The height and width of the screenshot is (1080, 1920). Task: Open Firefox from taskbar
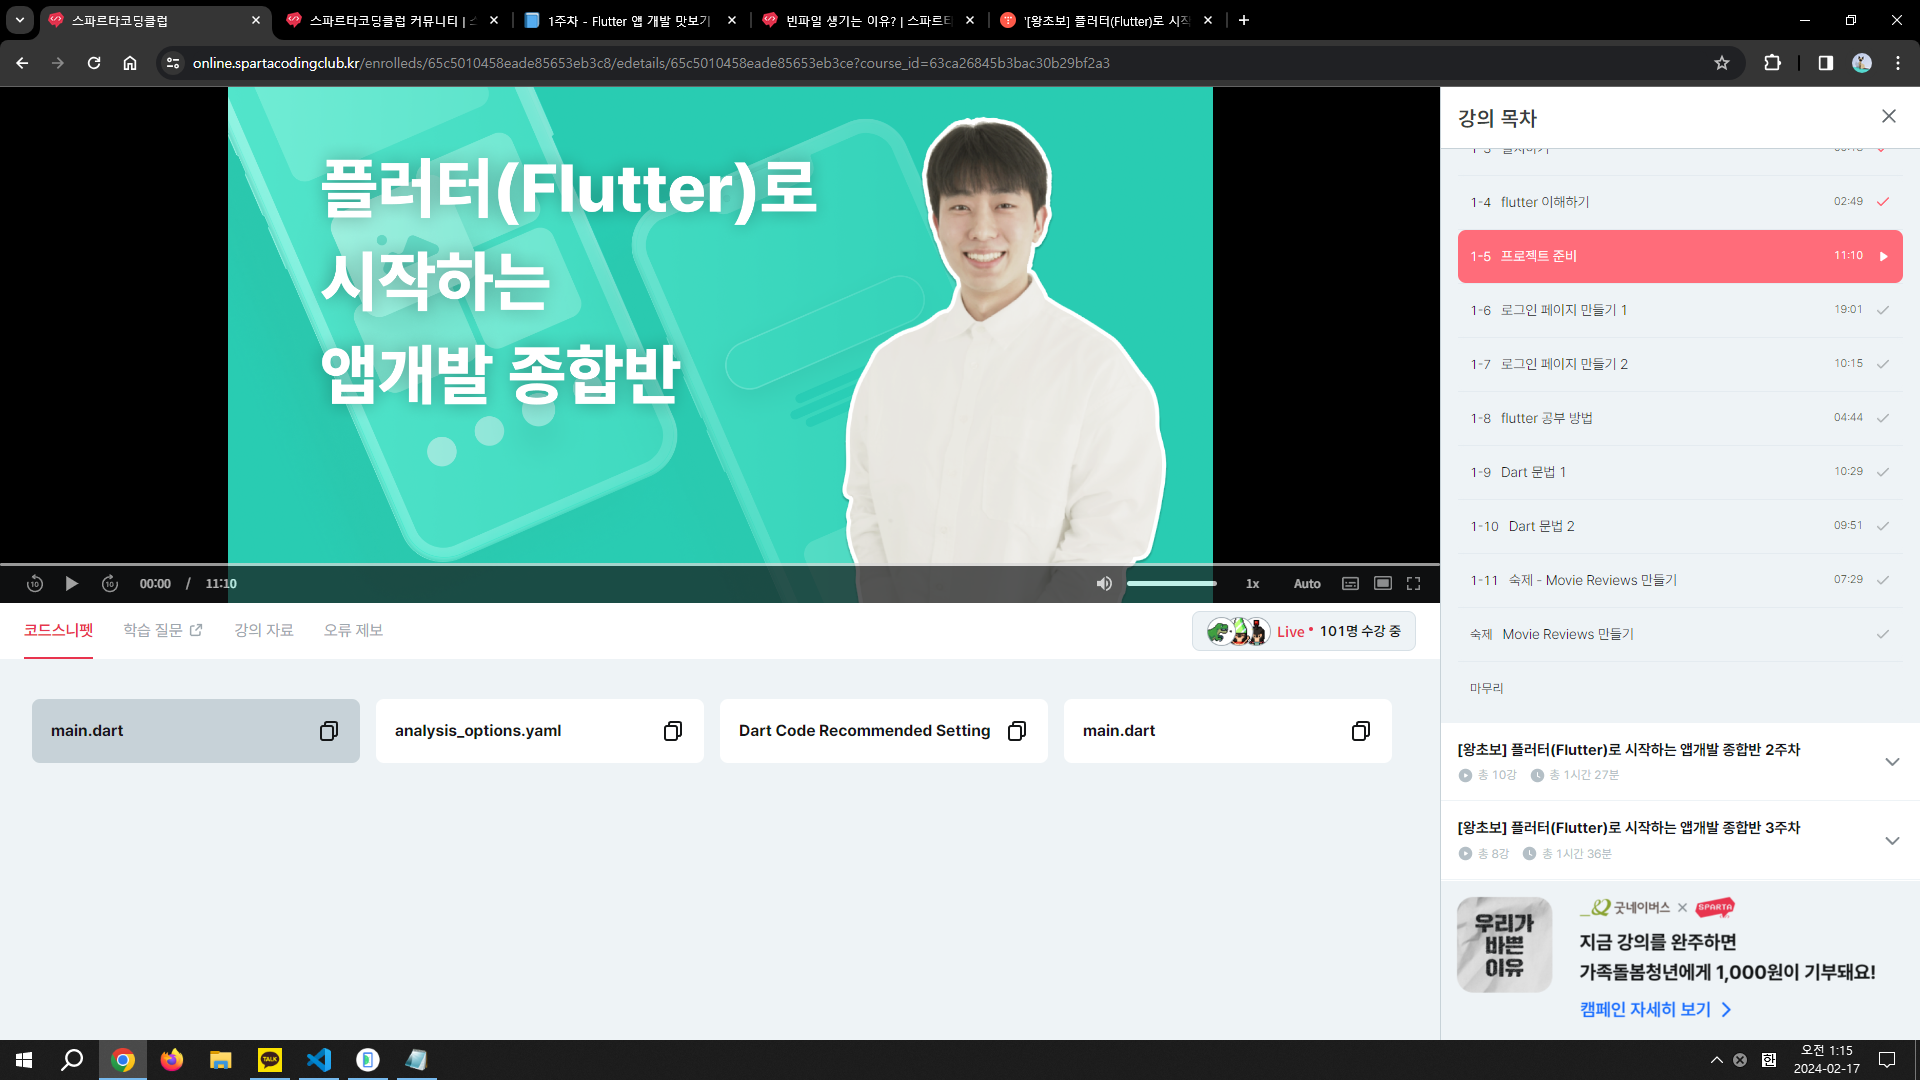coord(172,1060)
